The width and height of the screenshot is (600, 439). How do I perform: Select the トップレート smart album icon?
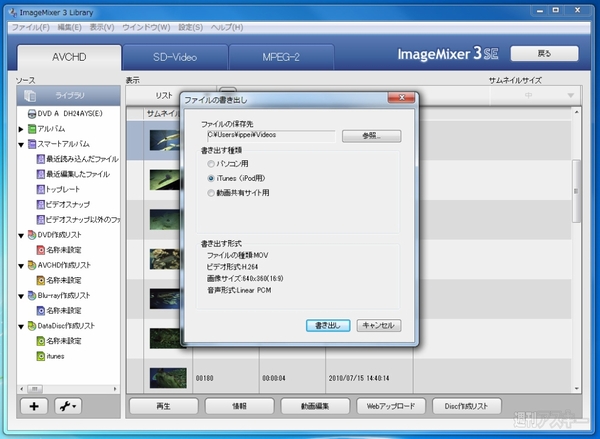[x=37, y=188]
